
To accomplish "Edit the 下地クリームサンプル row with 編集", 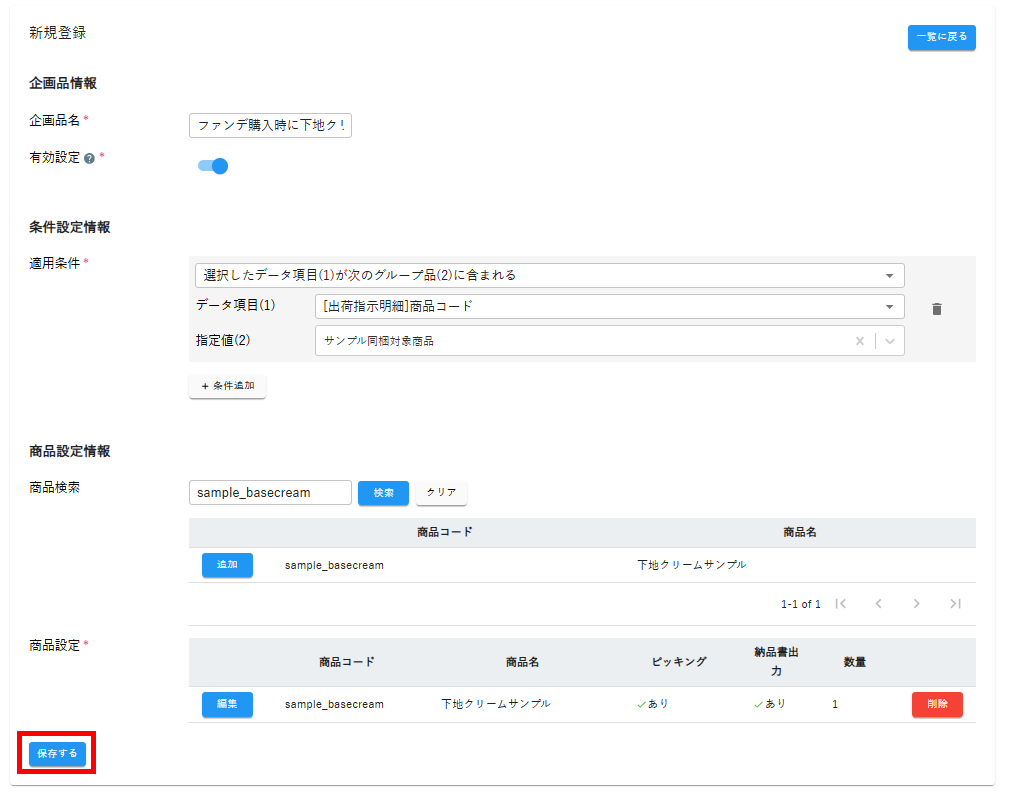I will (x=227, y=704).
